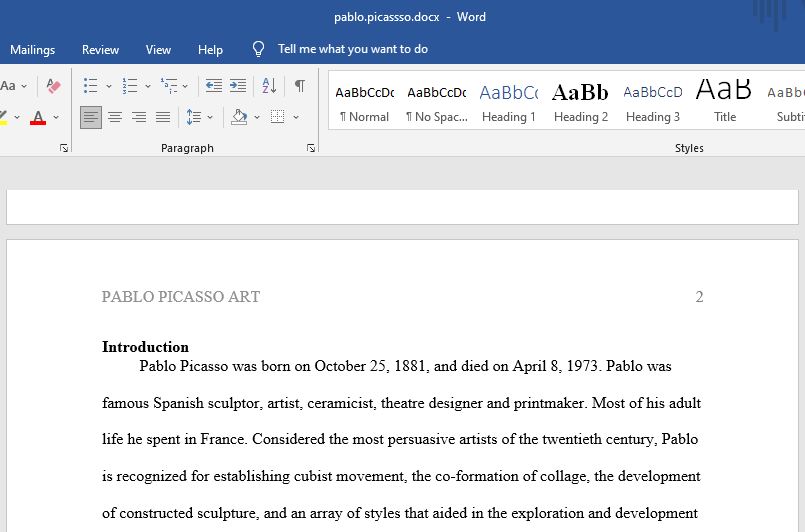The image size is (805, 532).
Task: Click the Tell me what you want to do box
Action: pos(353,49)
